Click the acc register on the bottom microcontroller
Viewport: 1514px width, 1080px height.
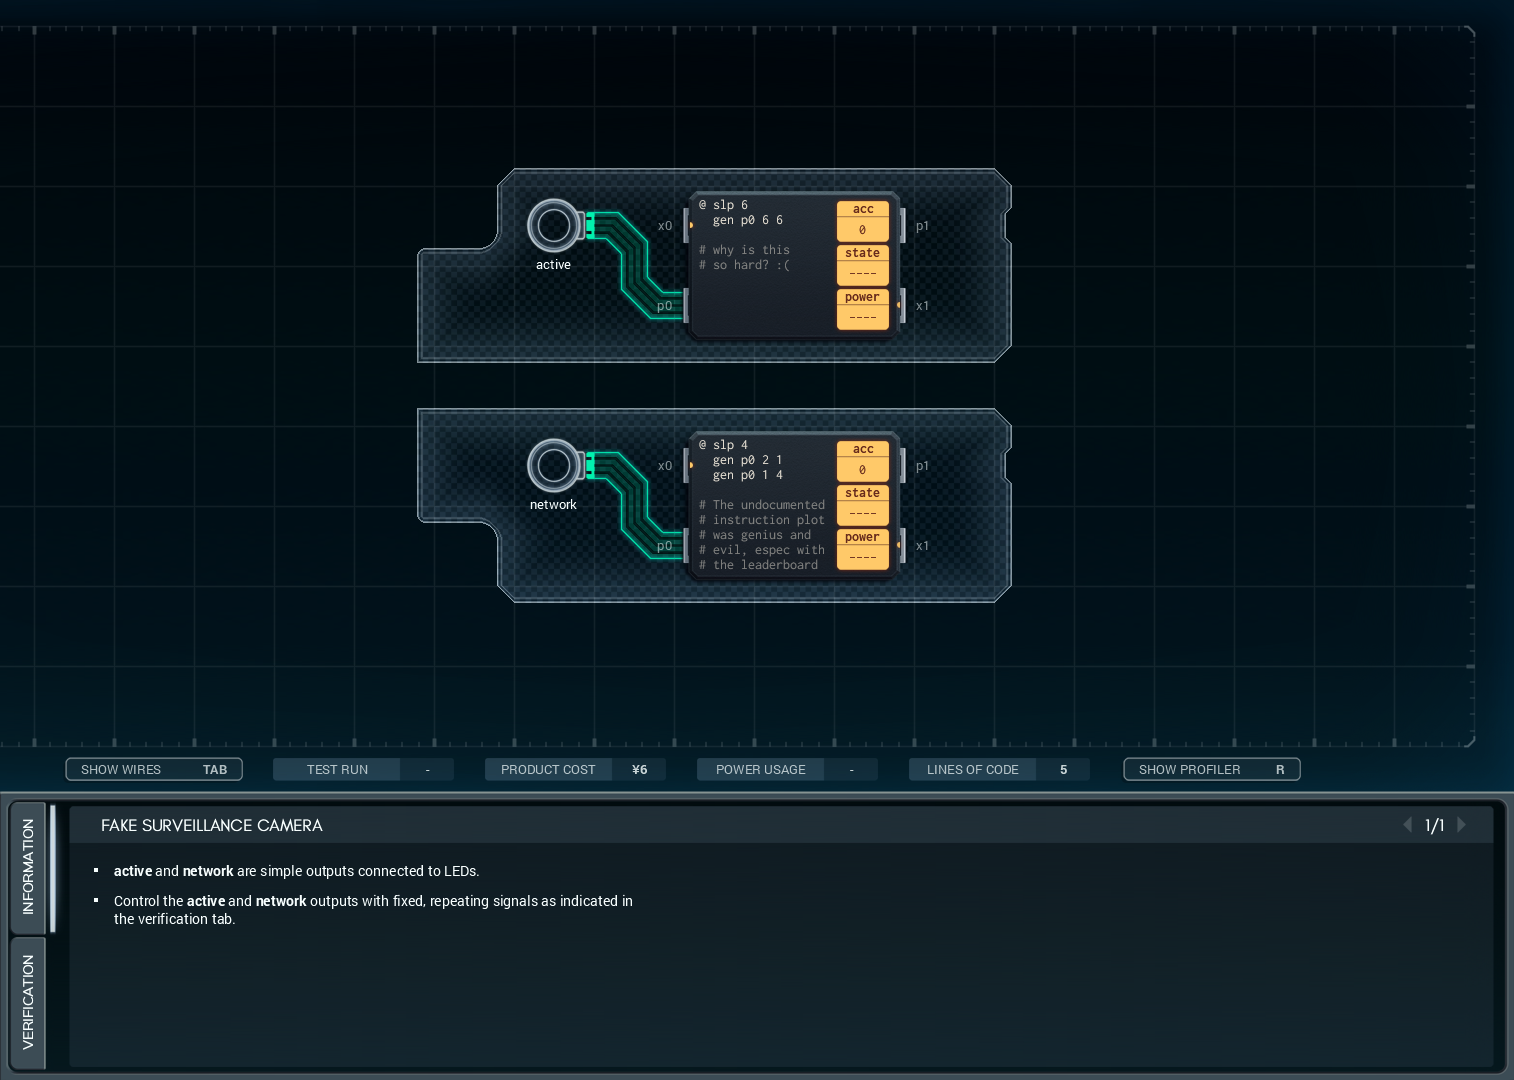coord(862,461)
